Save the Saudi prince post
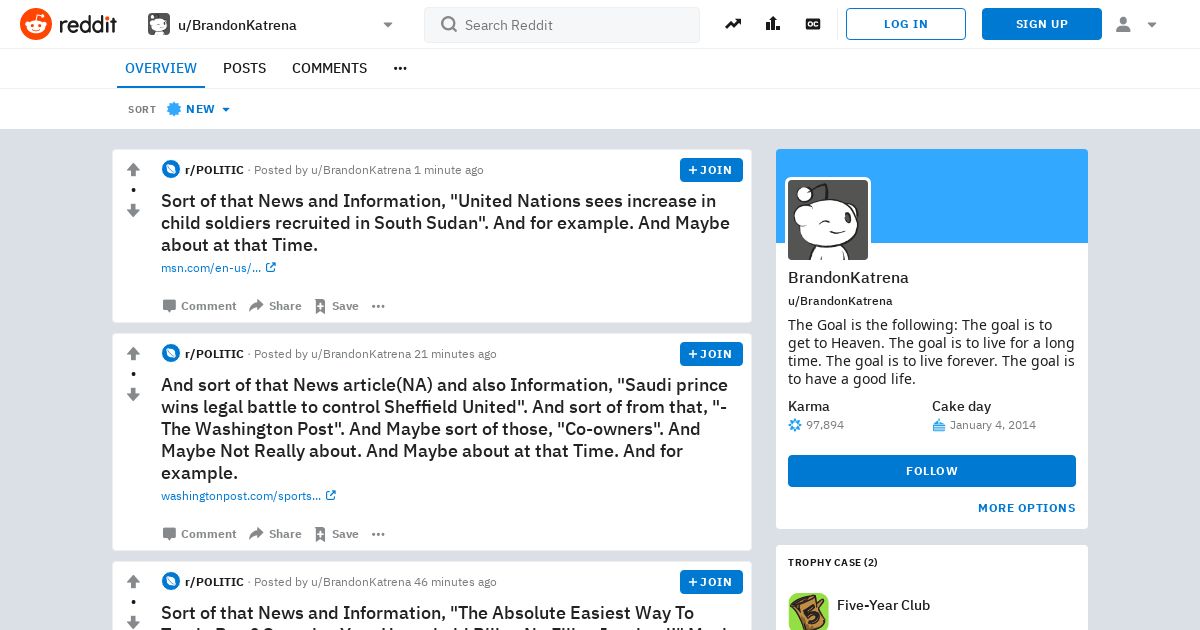This screenshot has width=1200, height=630. (336, 534)
